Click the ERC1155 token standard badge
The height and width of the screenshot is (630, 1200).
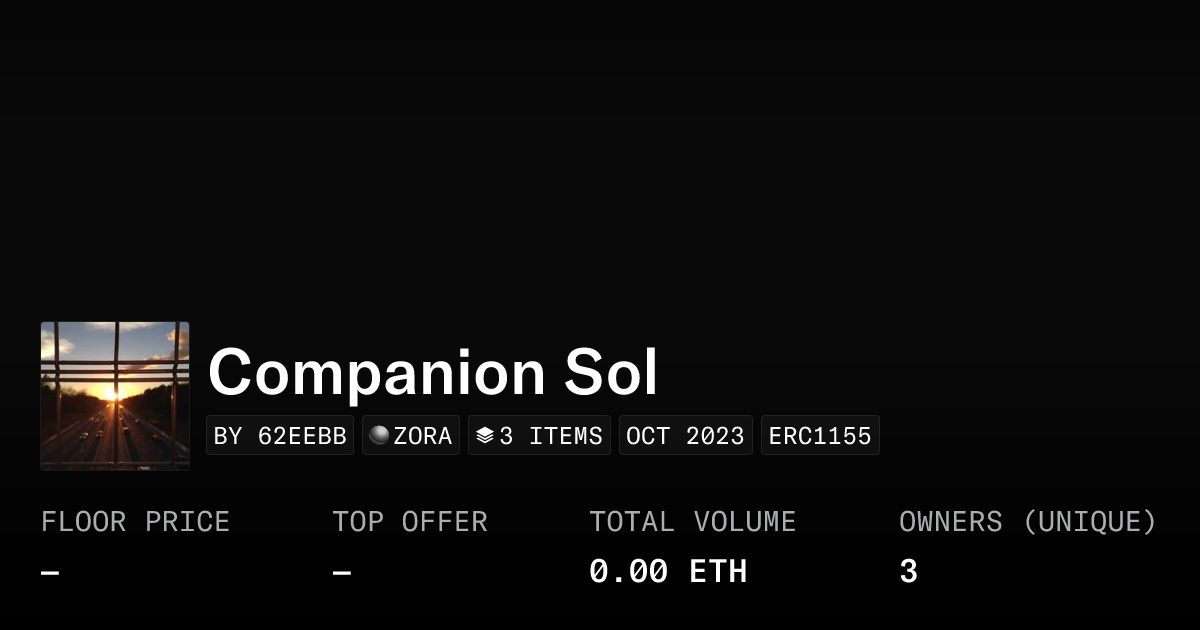820,436
